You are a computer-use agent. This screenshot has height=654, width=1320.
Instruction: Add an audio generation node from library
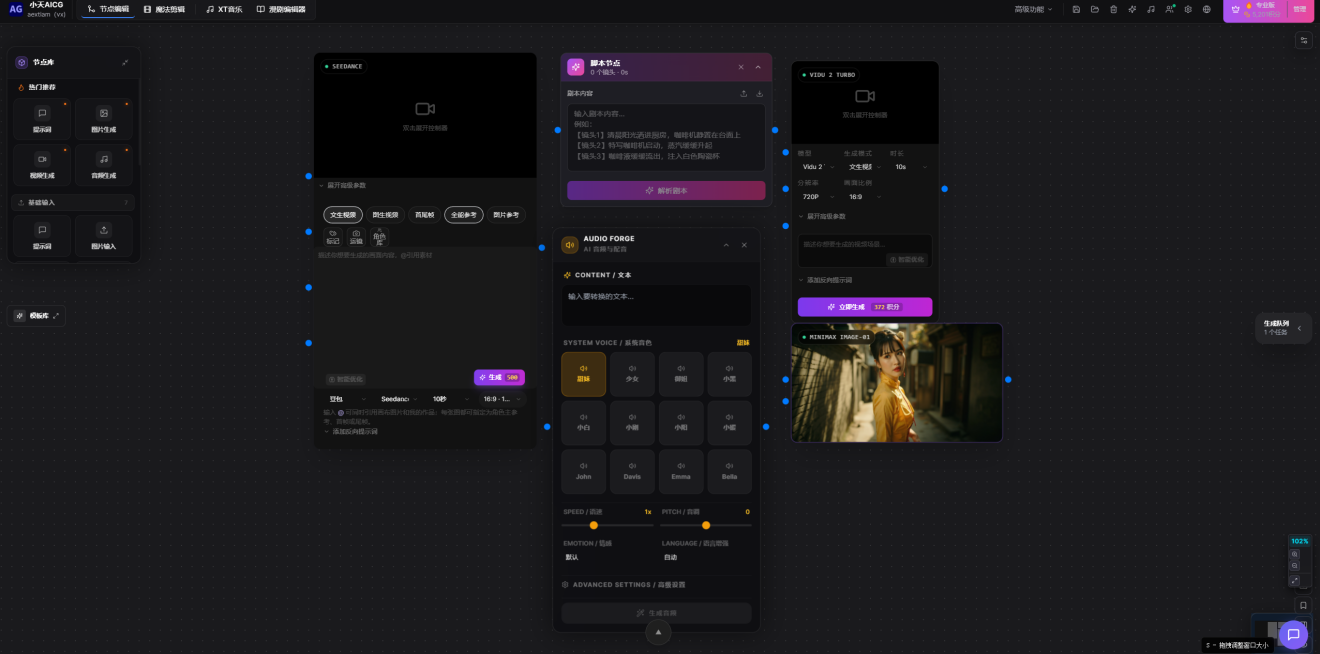point(104,165)
